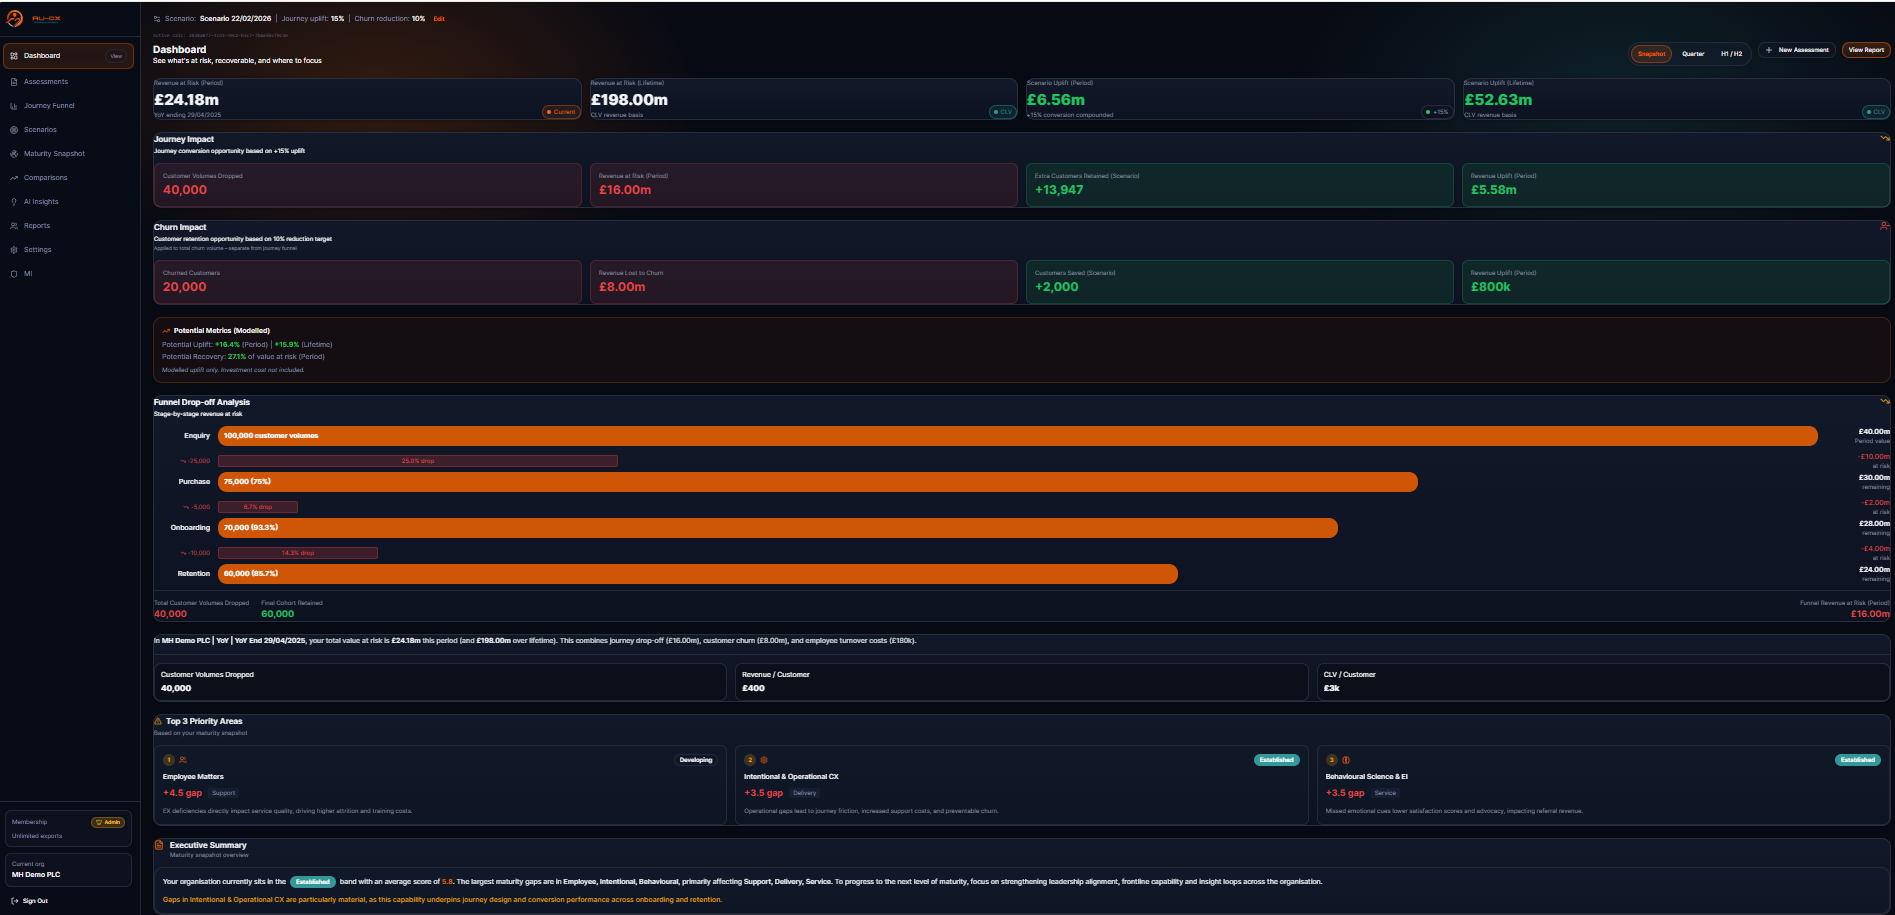
Task: Open the Comparisons chart icon
Action: point(13,177)
